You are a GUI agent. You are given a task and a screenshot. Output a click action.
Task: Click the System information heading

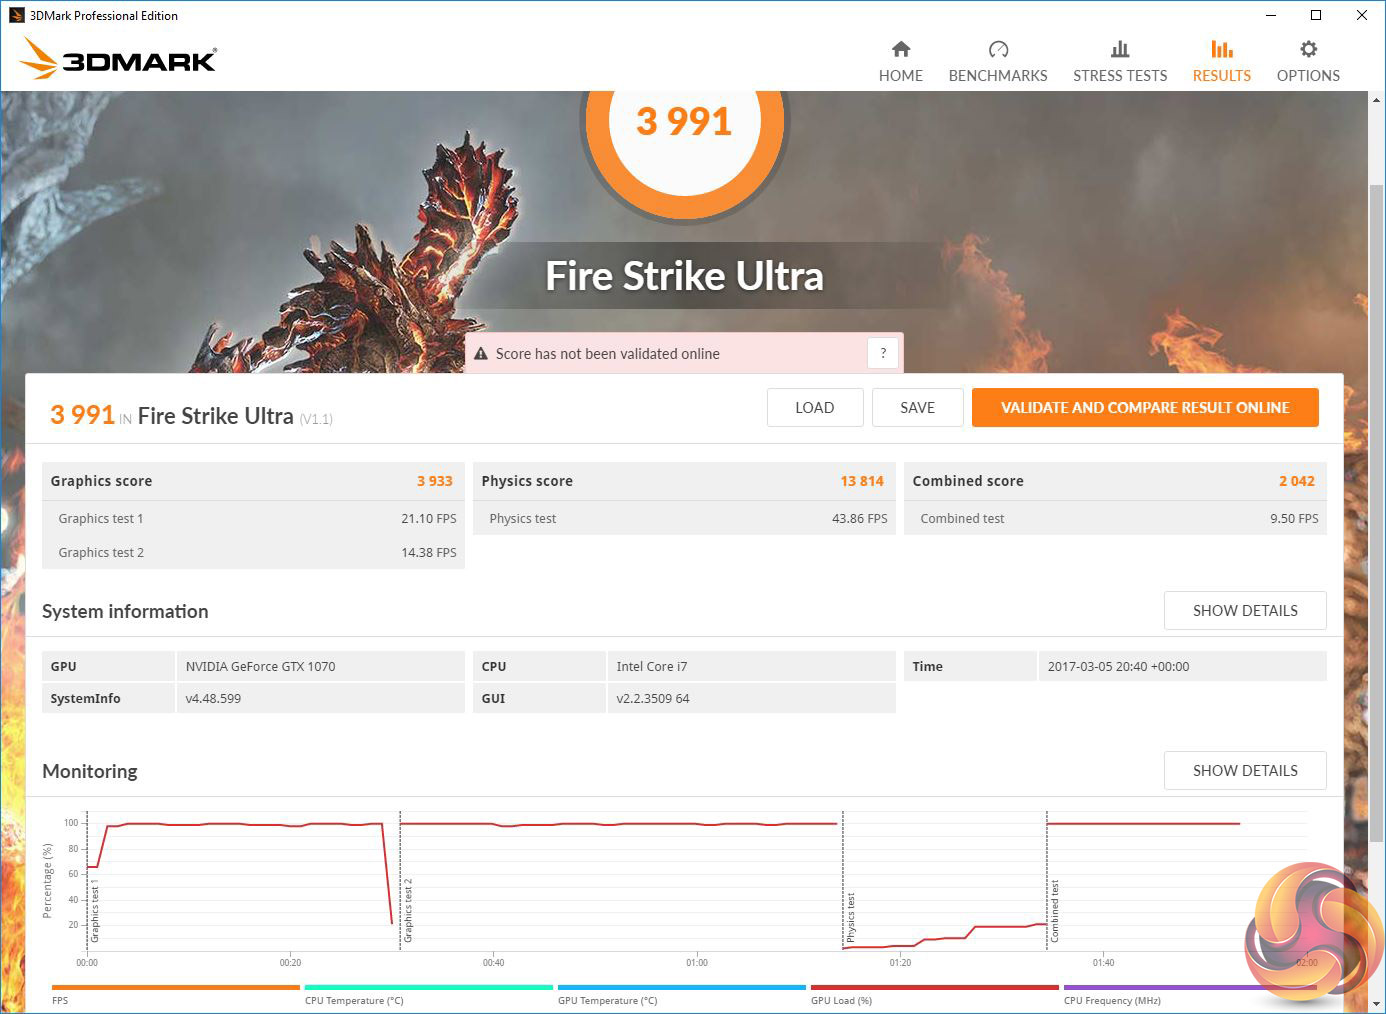125,611
